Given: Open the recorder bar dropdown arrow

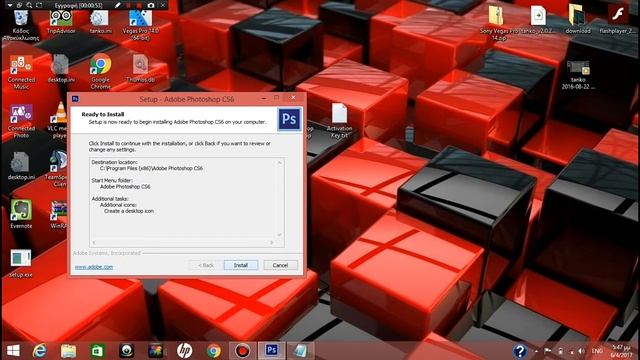Looking at the screenshot, I should 10,5.
